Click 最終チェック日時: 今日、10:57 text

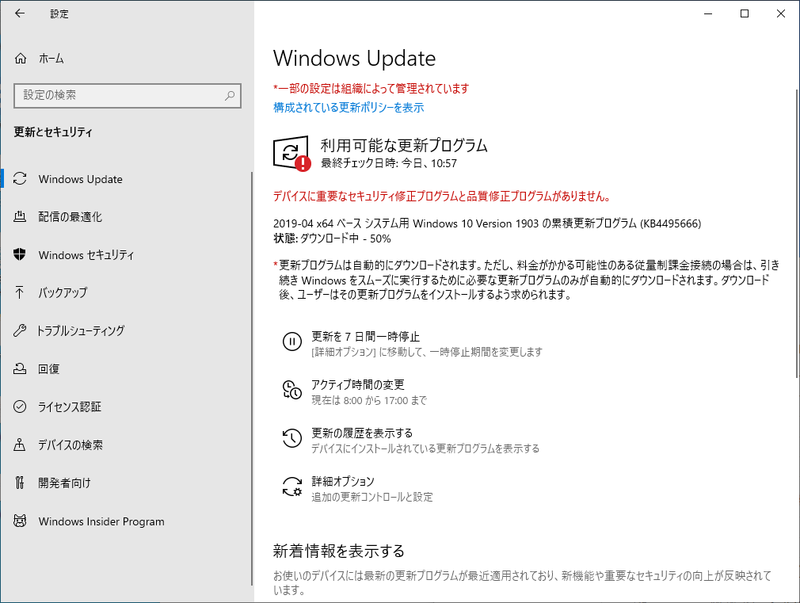388,163
